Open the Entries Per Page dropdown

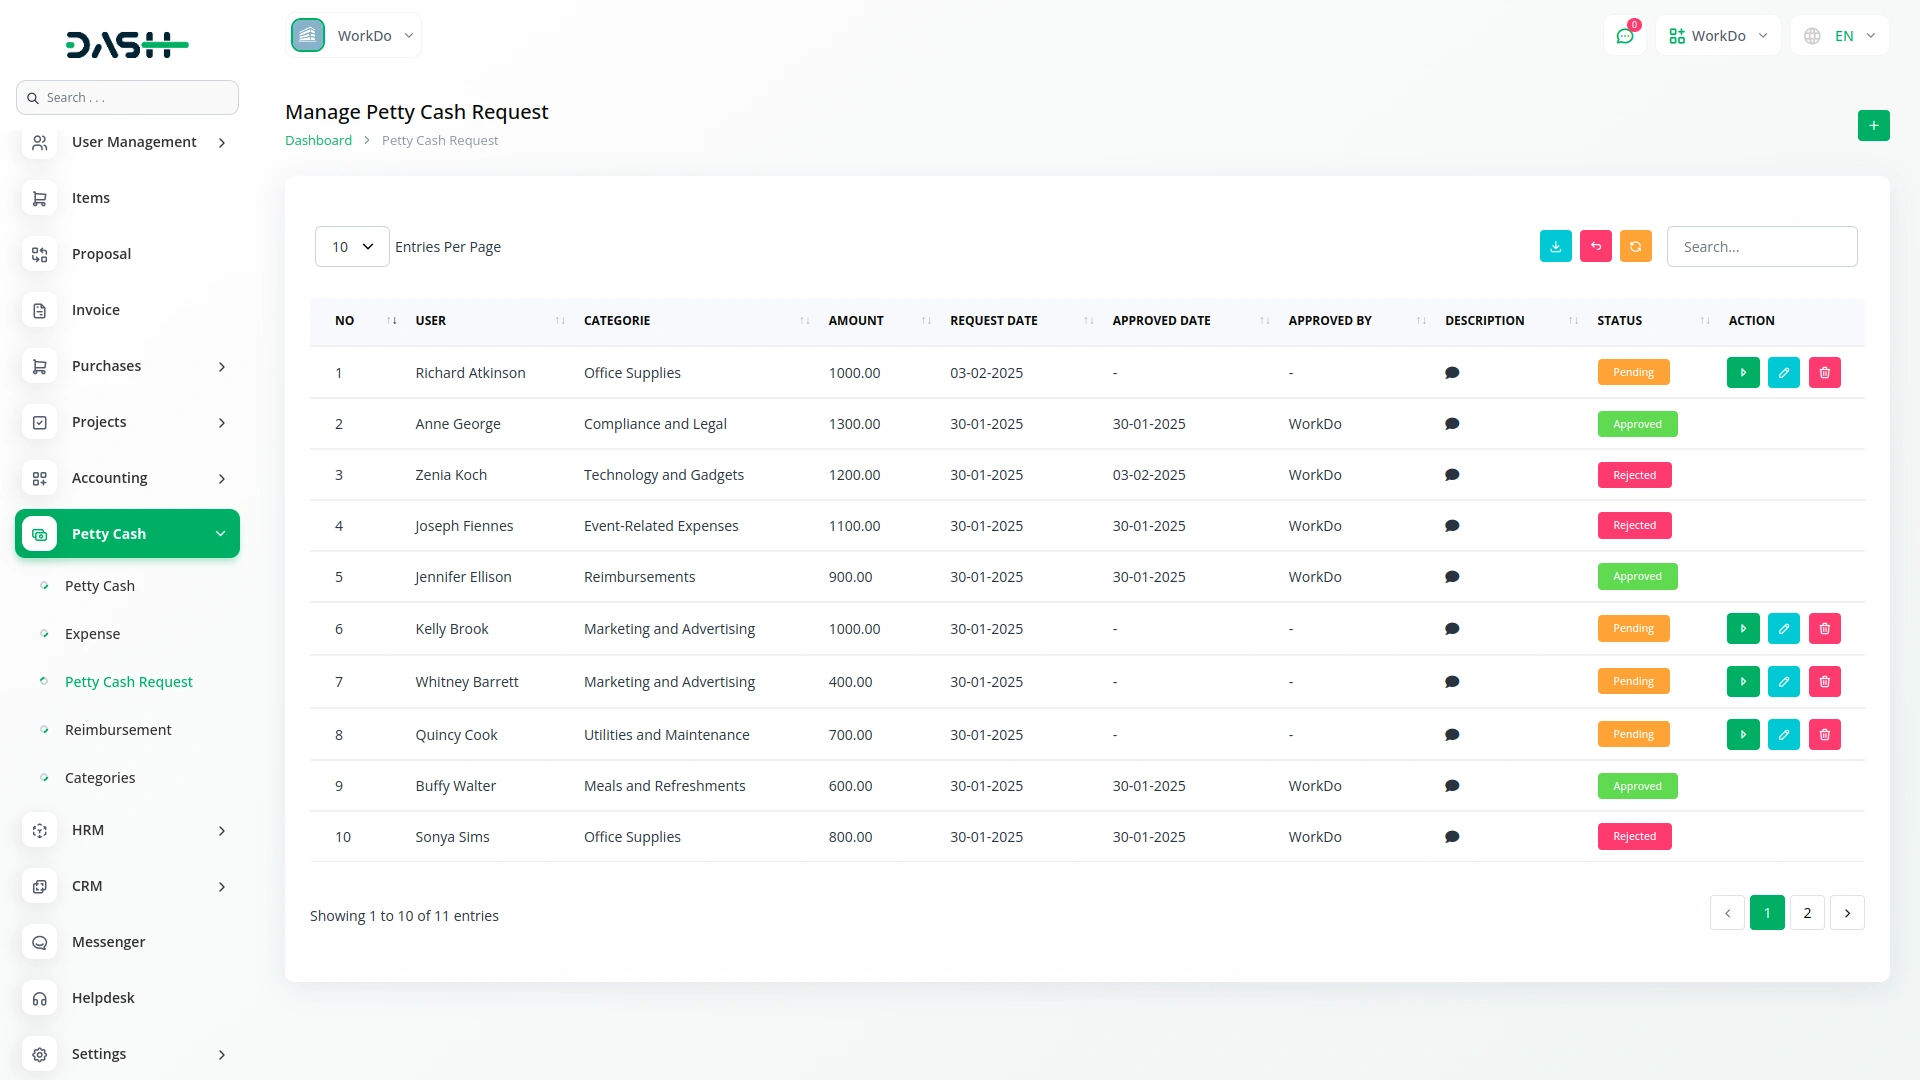[351, 246]
